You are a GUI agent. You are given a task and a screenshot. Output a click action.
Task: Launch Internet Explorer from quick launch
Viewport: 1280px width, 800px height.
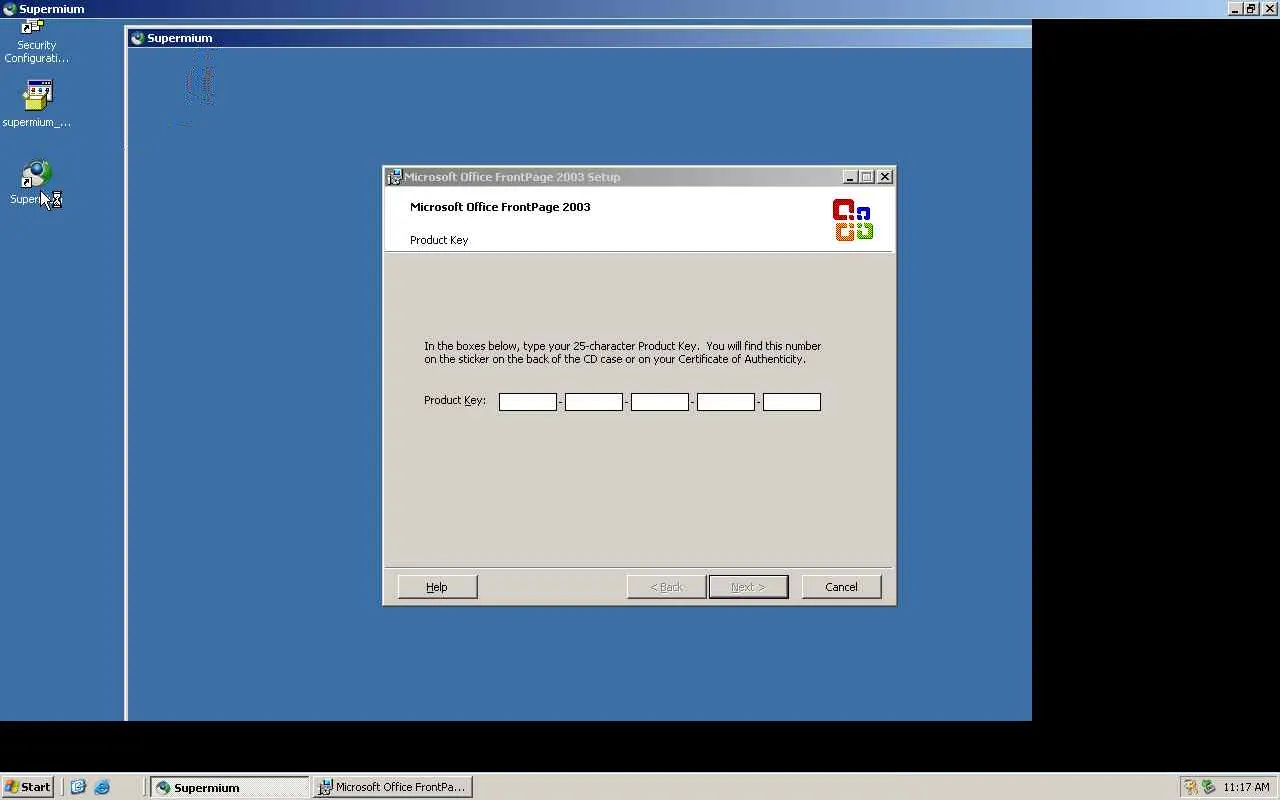tap(102, 787)
